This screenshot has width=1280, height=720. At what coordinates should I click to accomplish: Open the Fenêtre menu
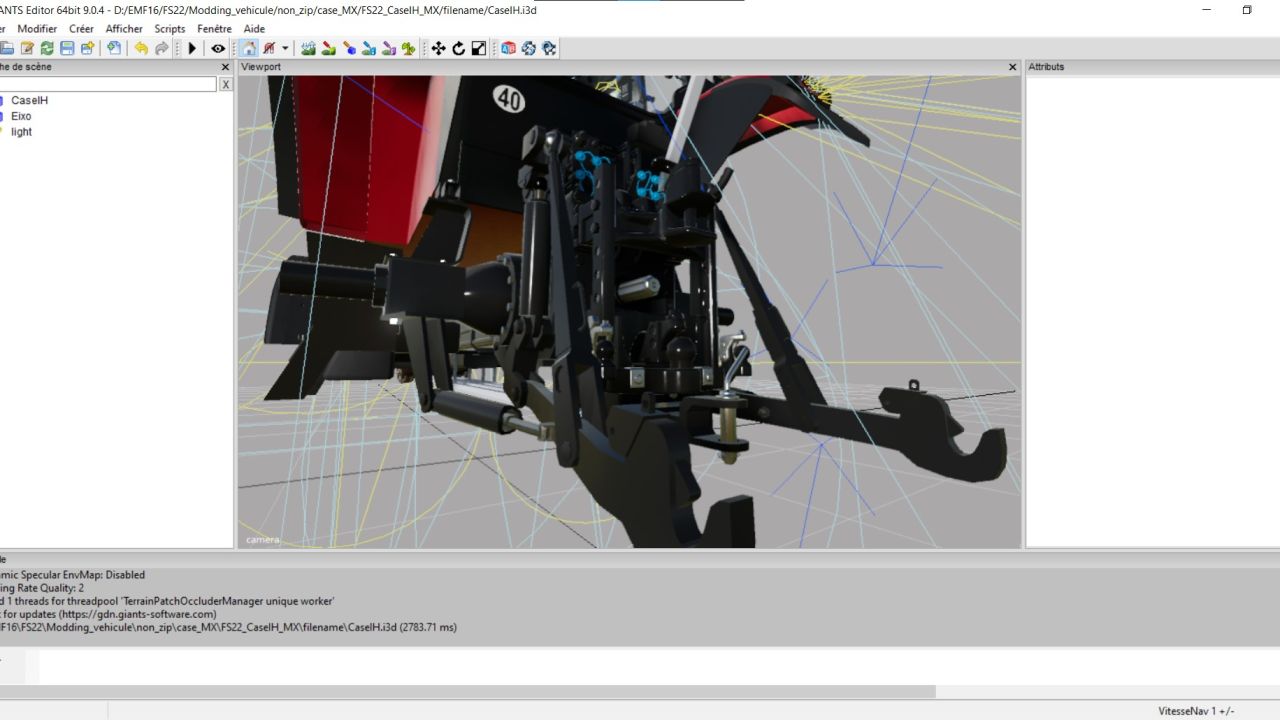[x=214, y=29]
